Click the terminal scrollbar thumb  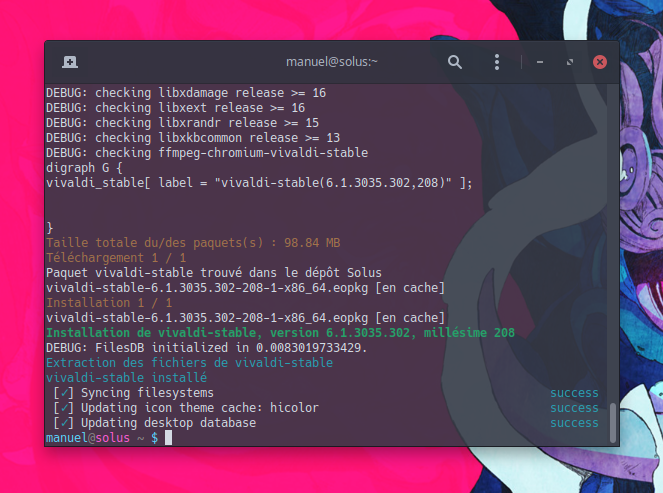[613, 423]
